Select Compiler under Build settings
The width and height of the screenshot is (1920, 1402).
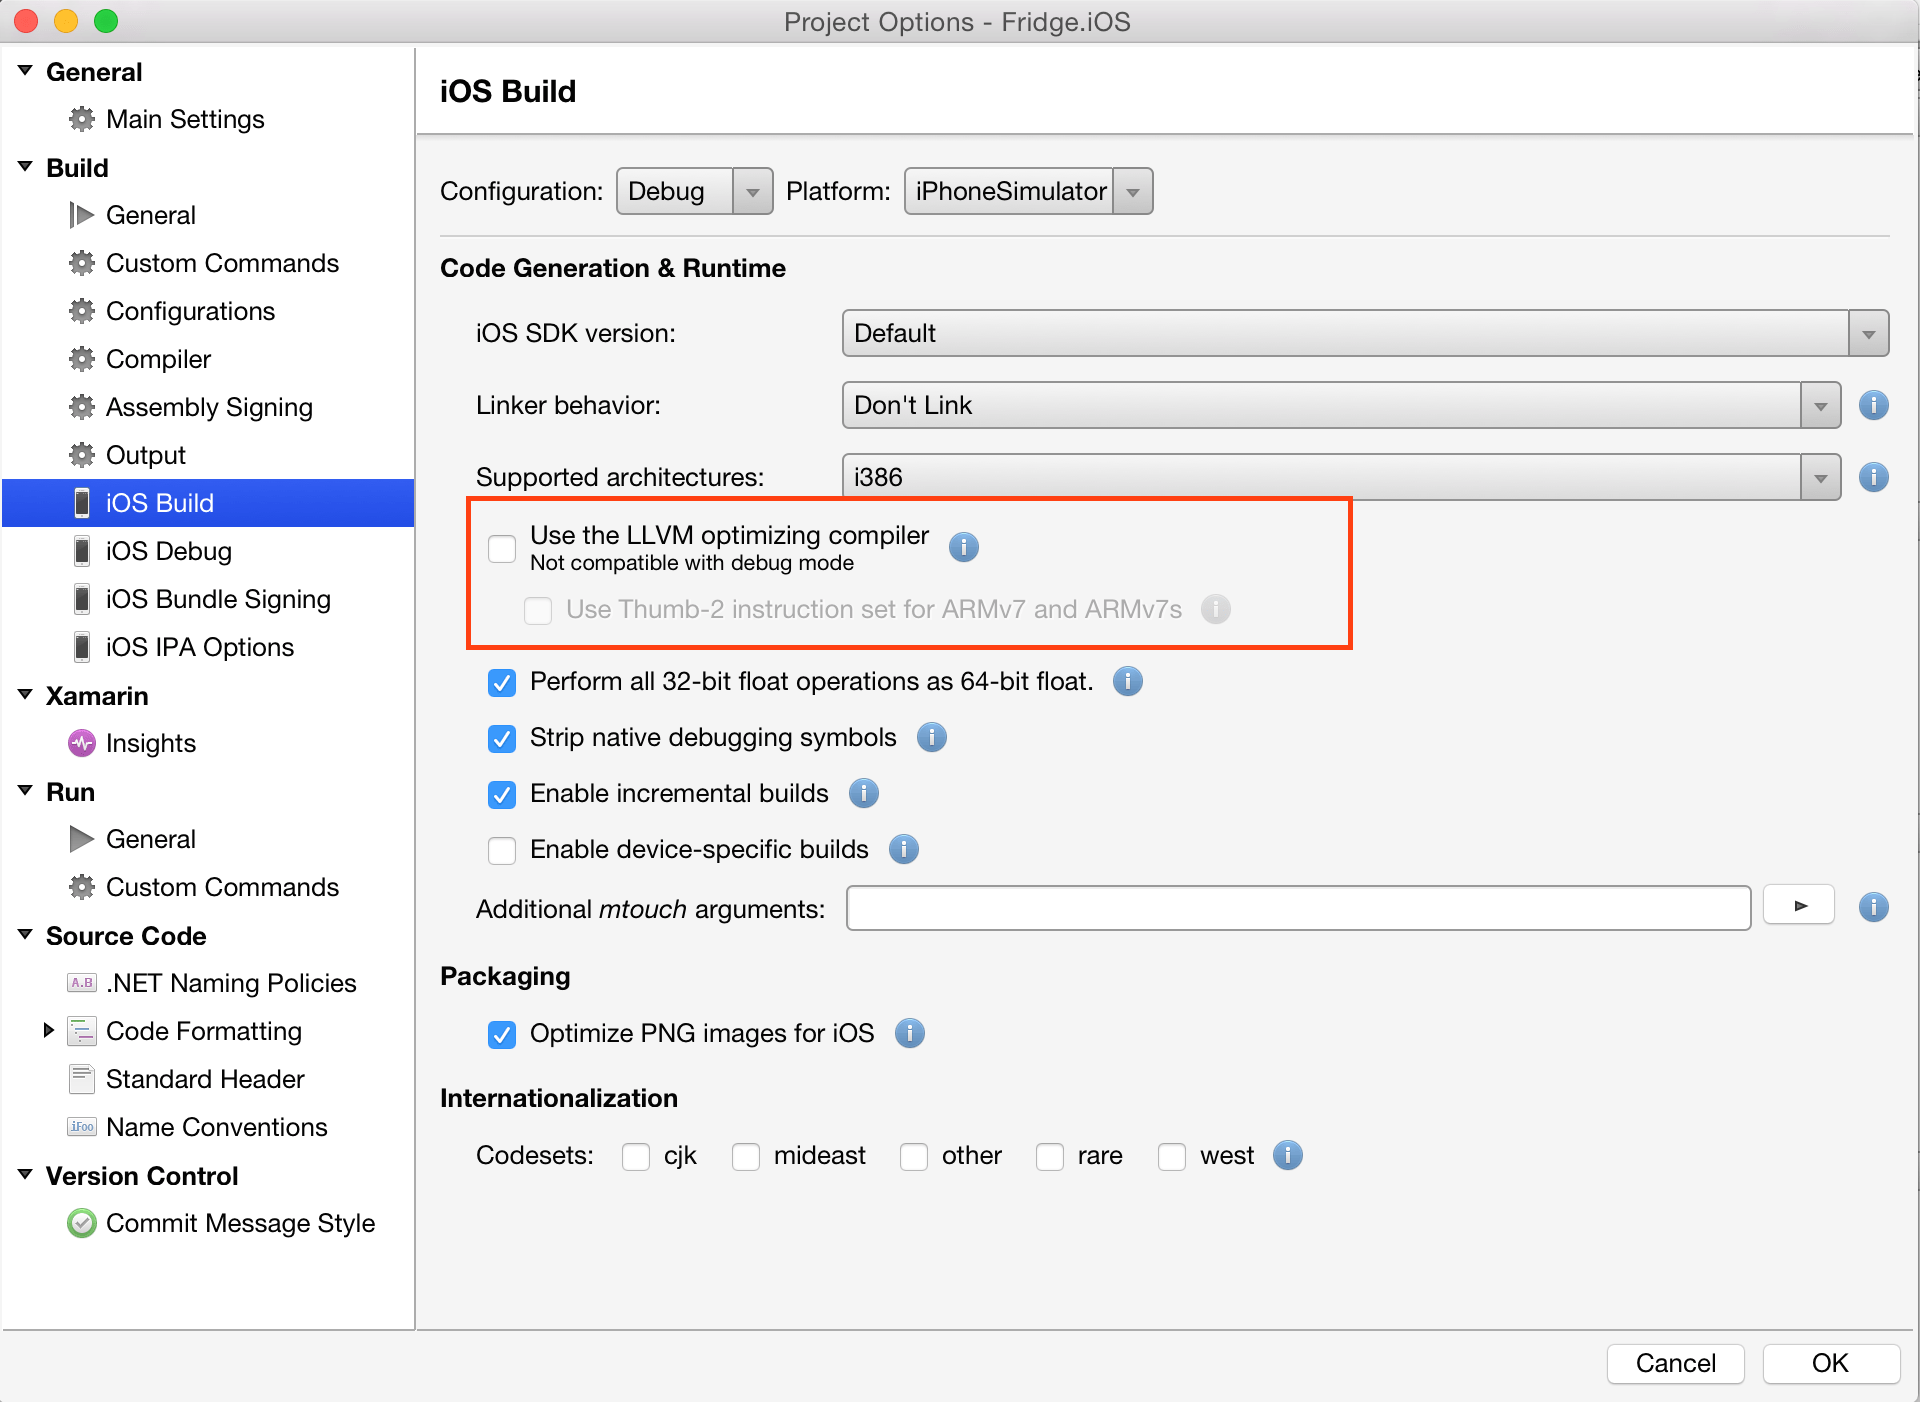click(x=158, y=359)
